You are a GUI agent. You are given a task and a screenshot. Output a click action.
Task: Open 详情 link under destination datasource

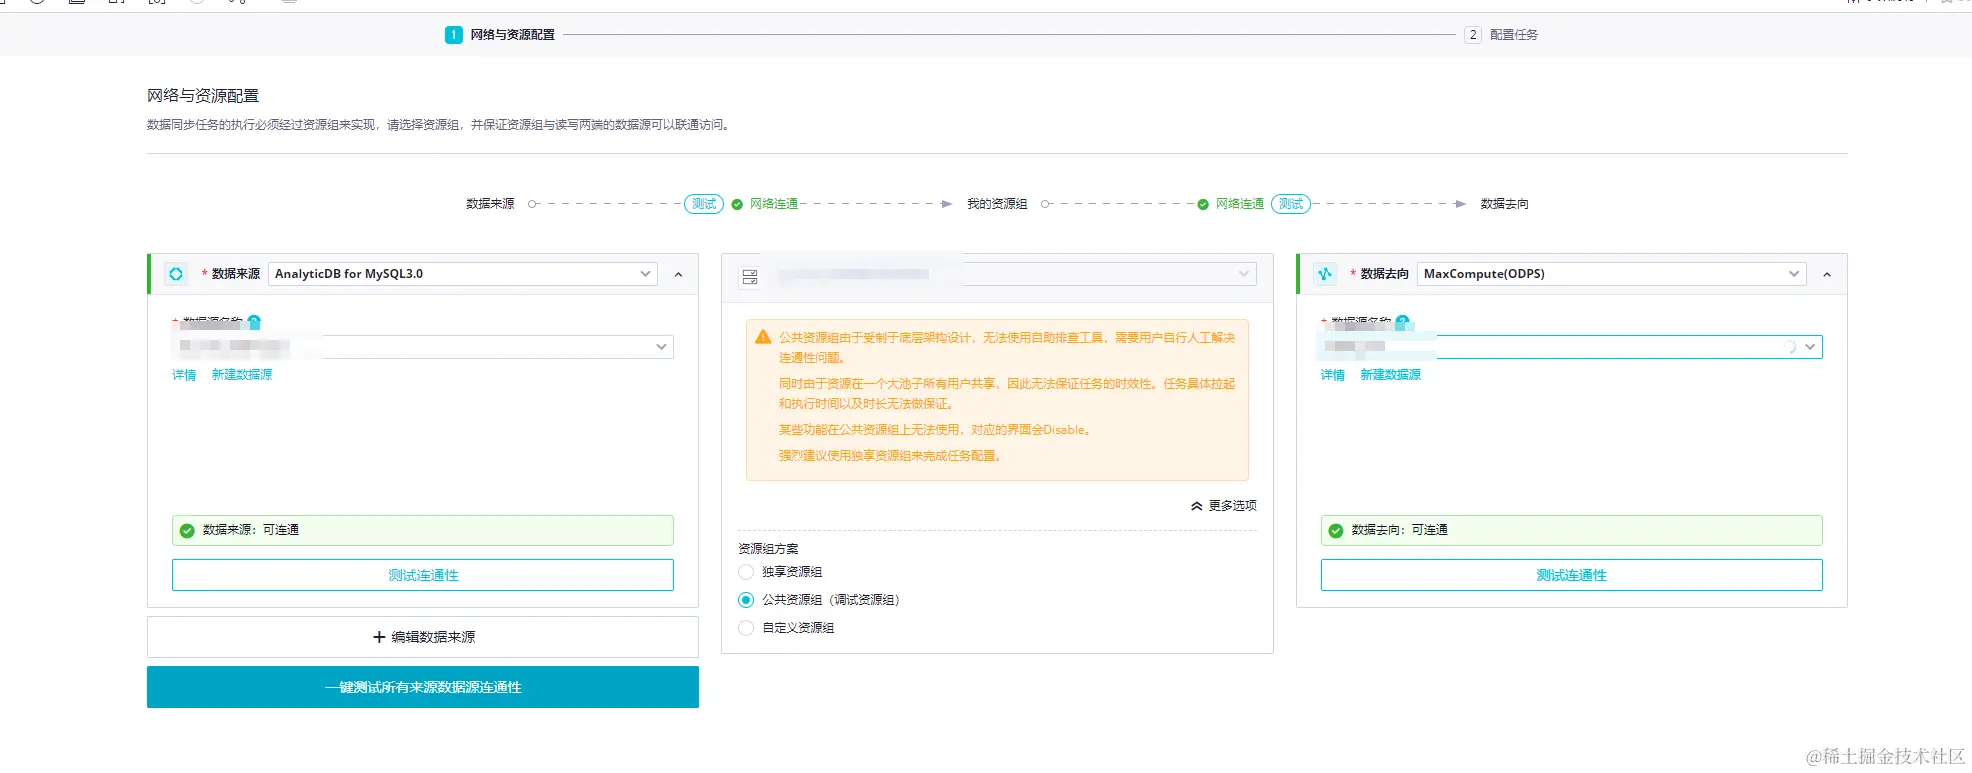tap(1333, 375)
